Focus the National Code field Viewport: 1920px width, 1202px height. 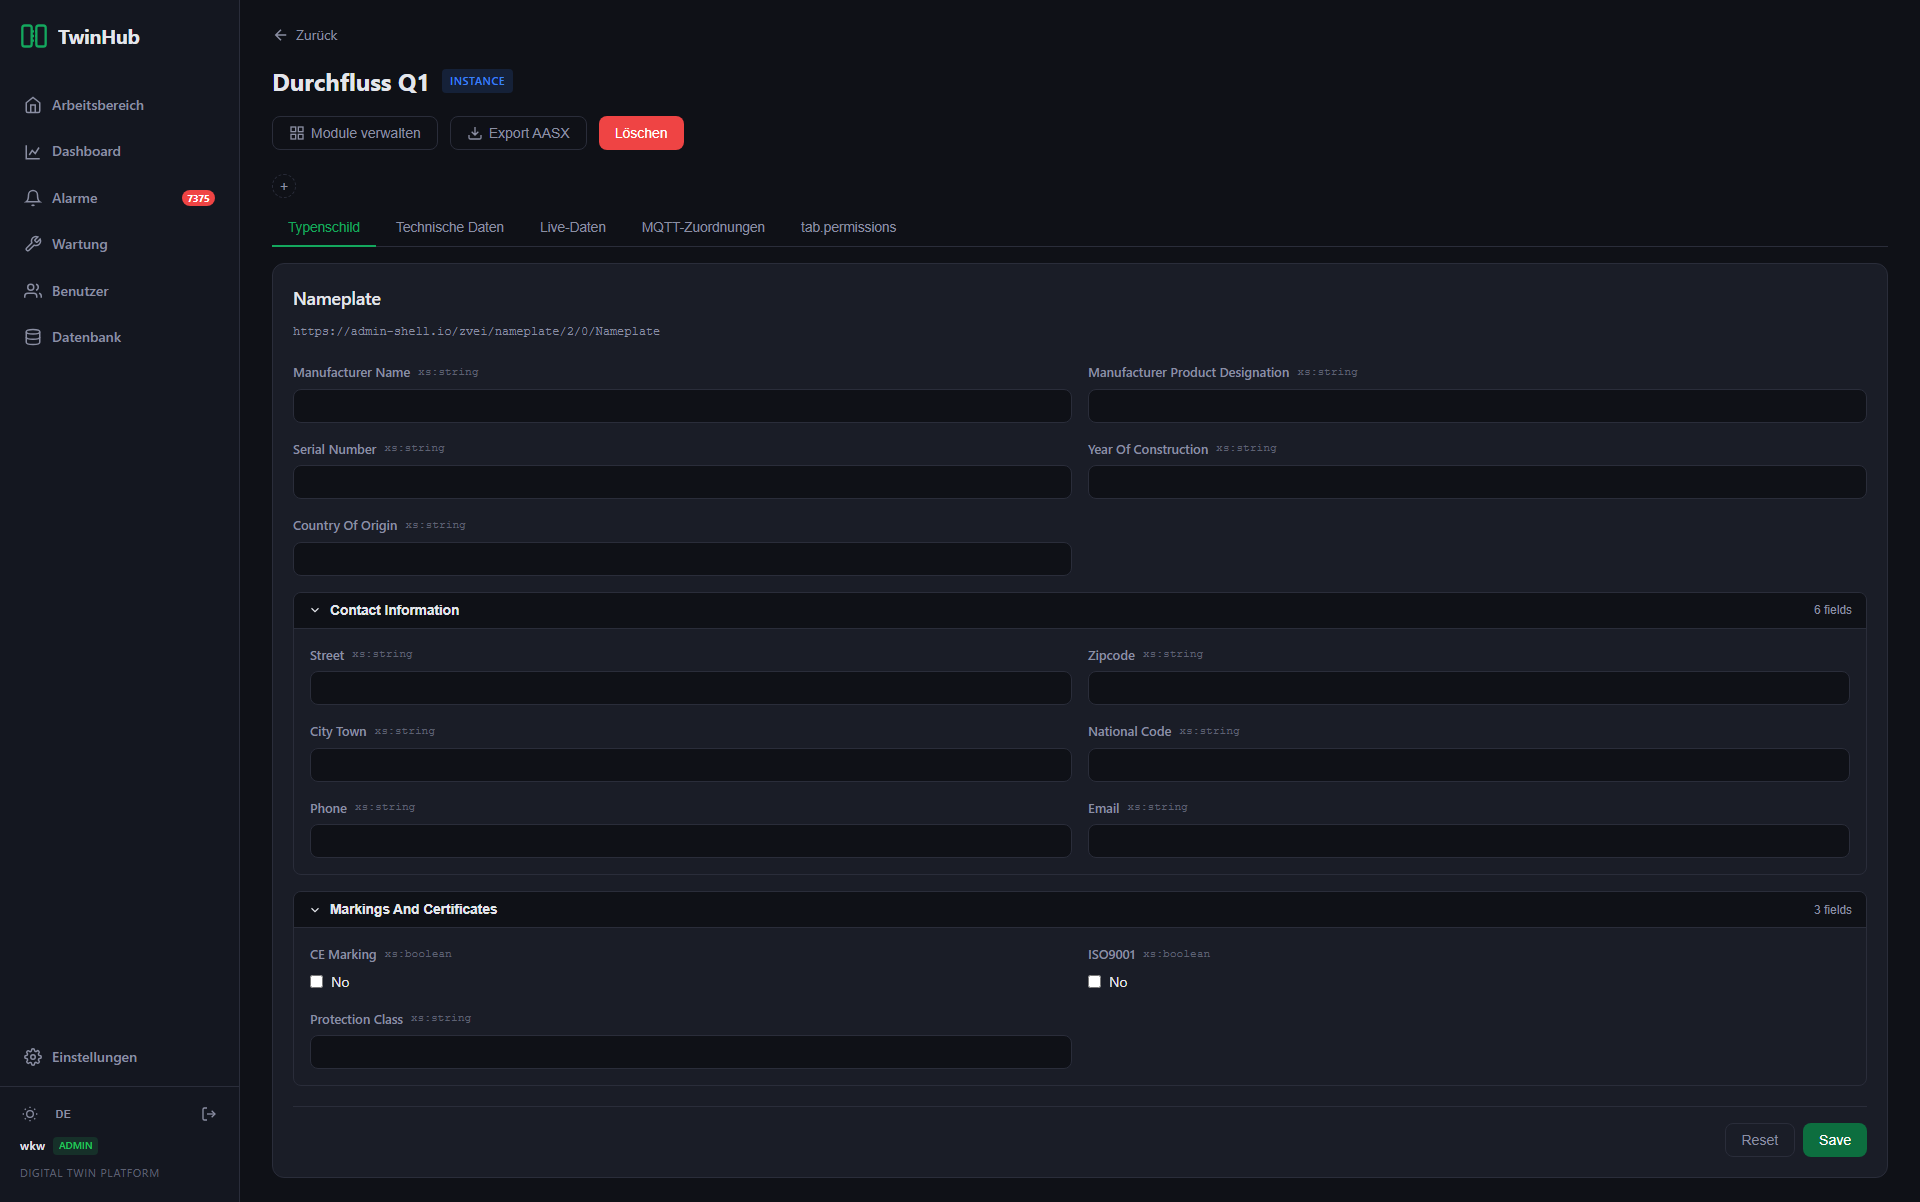click(x=1468, y=765)
